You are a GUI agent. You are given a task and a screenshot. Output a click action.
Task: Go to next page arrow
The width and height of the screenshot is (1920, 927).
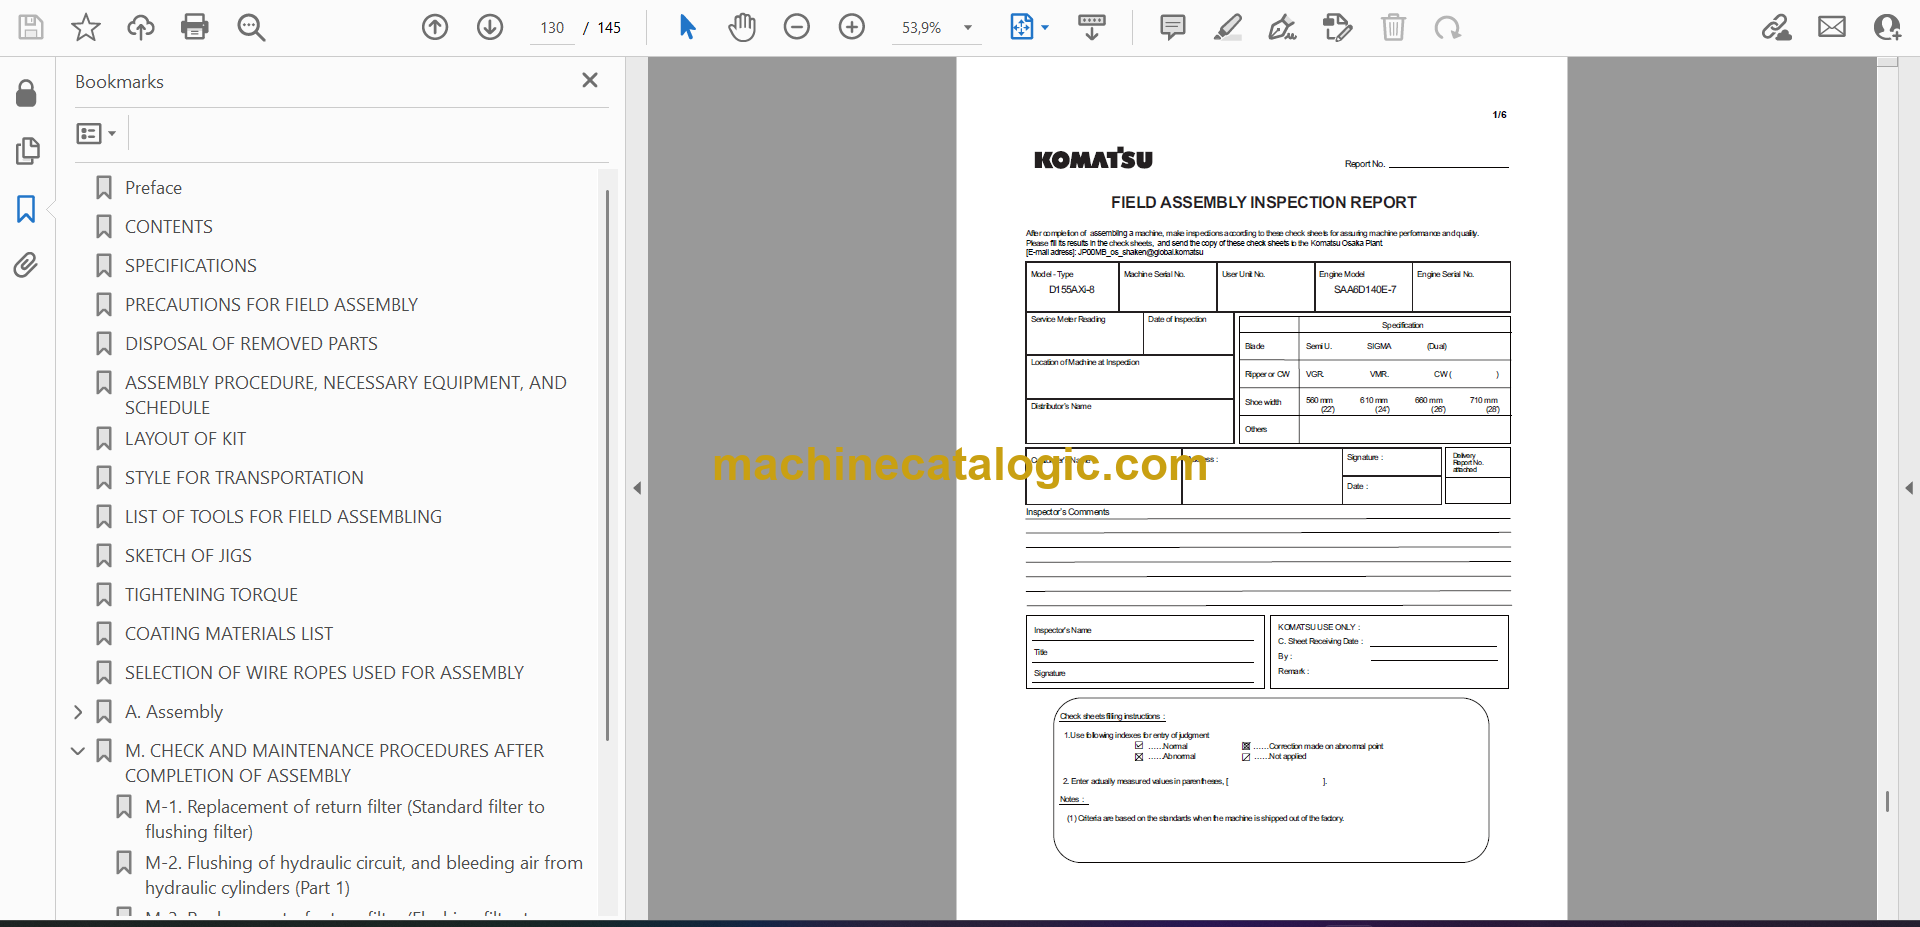tap(490, 27)
